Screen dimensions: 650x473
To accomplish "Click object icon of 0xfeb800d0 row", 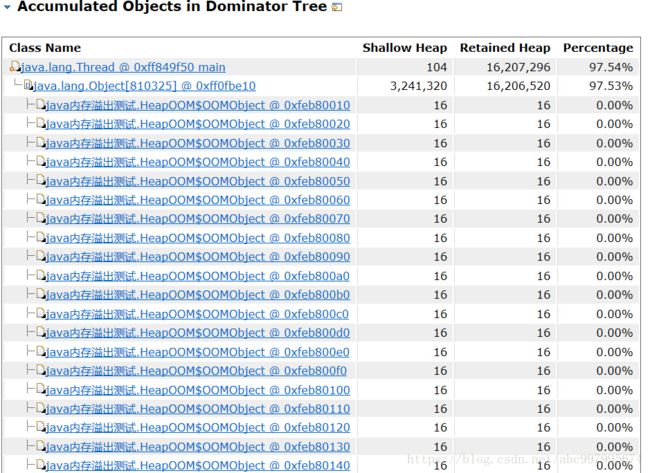I will [41, 332].
